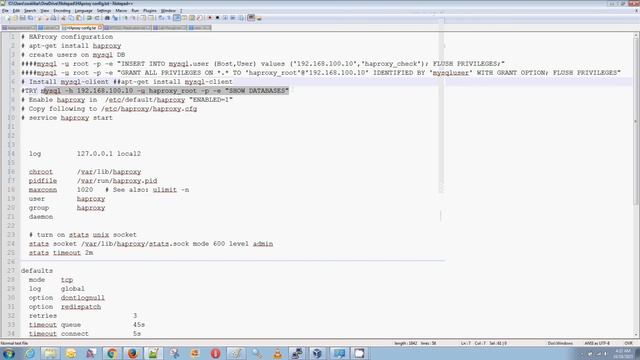The height and width of the screenshot is (360, 640).
Task: Close the HAproxy config.txt tab
Action: pyautogui.click(x=100, y=27)
